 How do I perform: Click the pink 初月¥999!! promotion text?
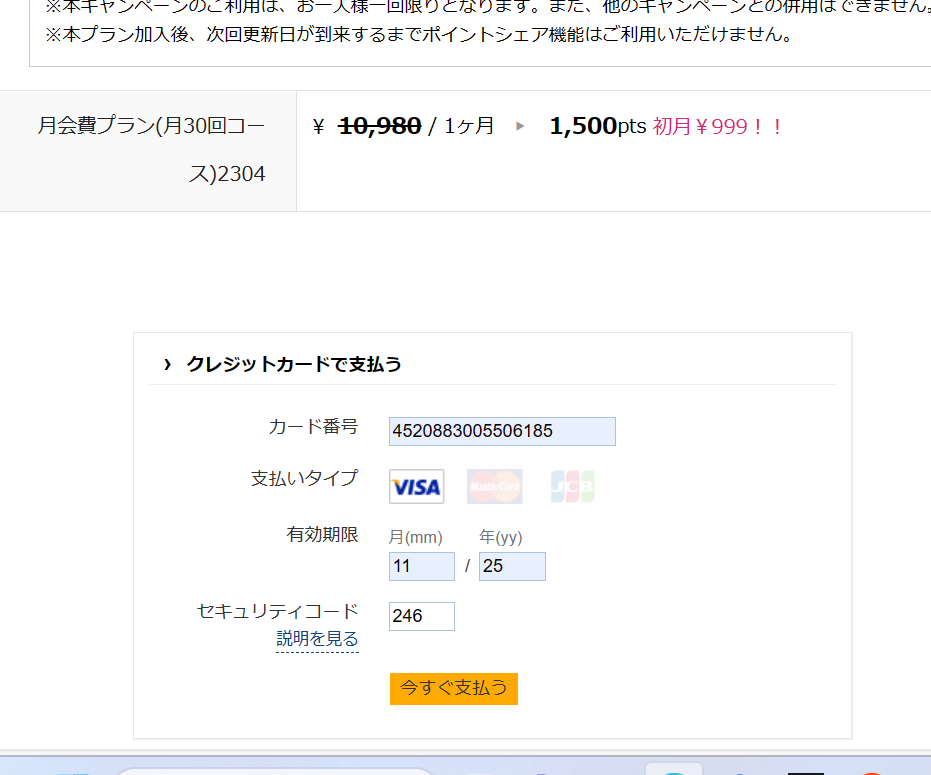click(718, 126)
